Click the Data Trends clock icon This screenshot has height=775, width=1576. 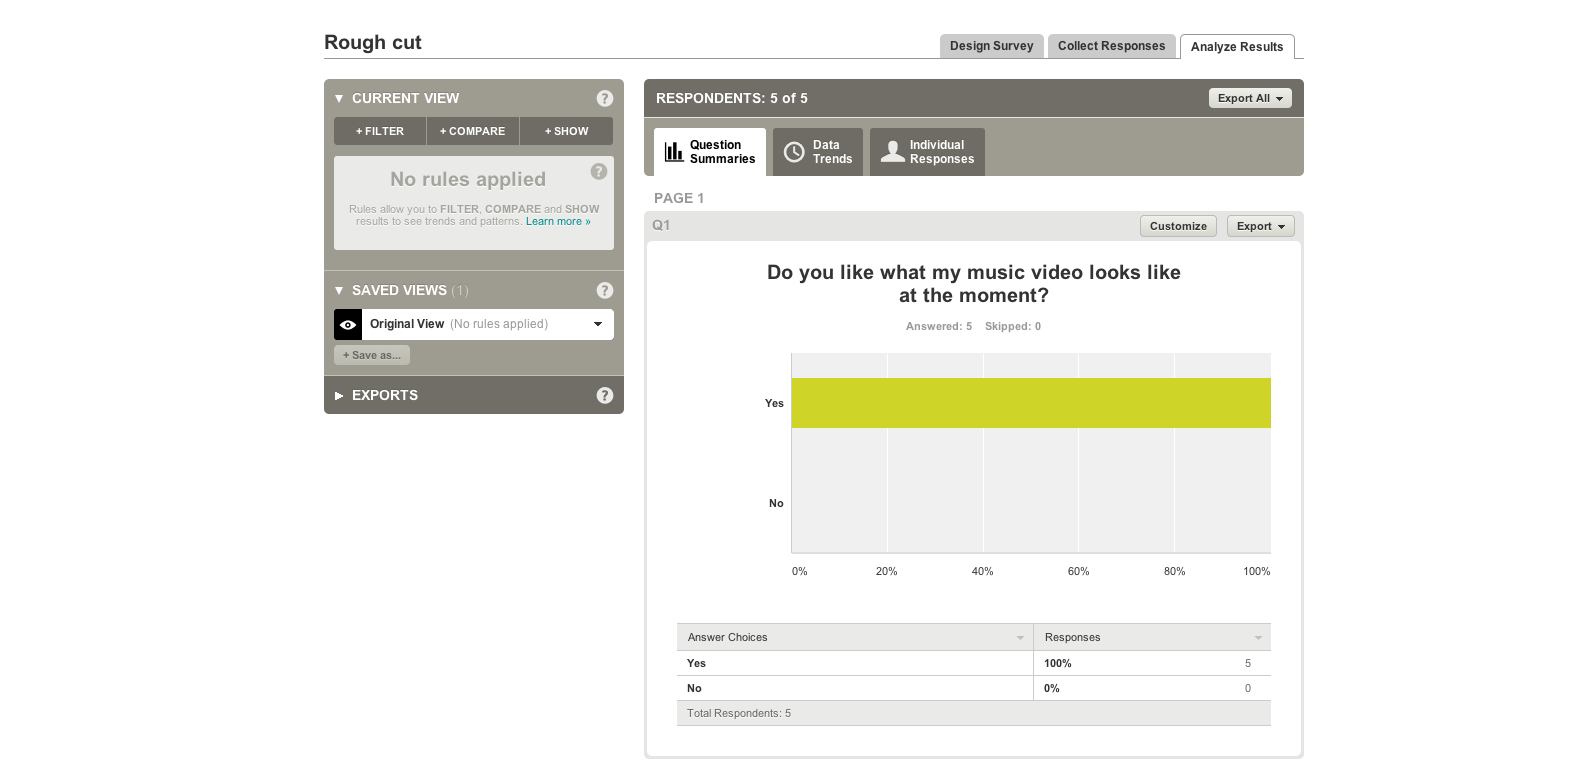tap(794, 152)
